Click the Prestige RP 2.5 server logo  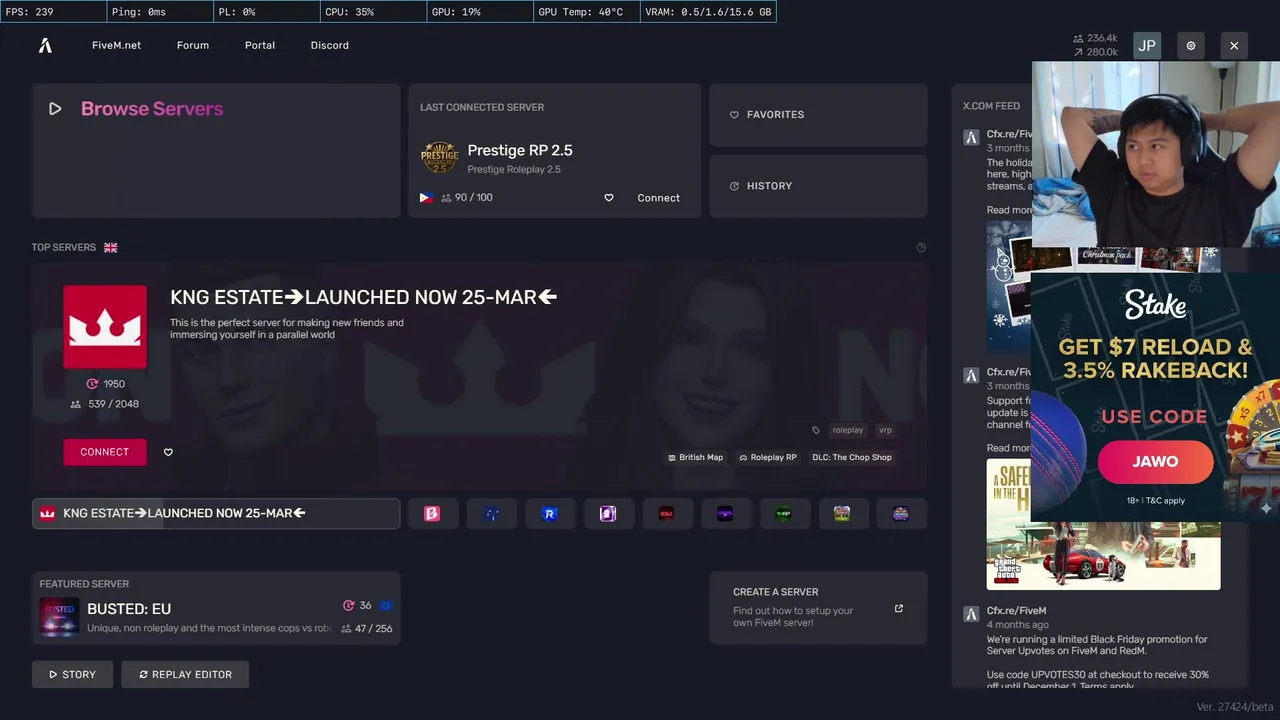[439, 158]
